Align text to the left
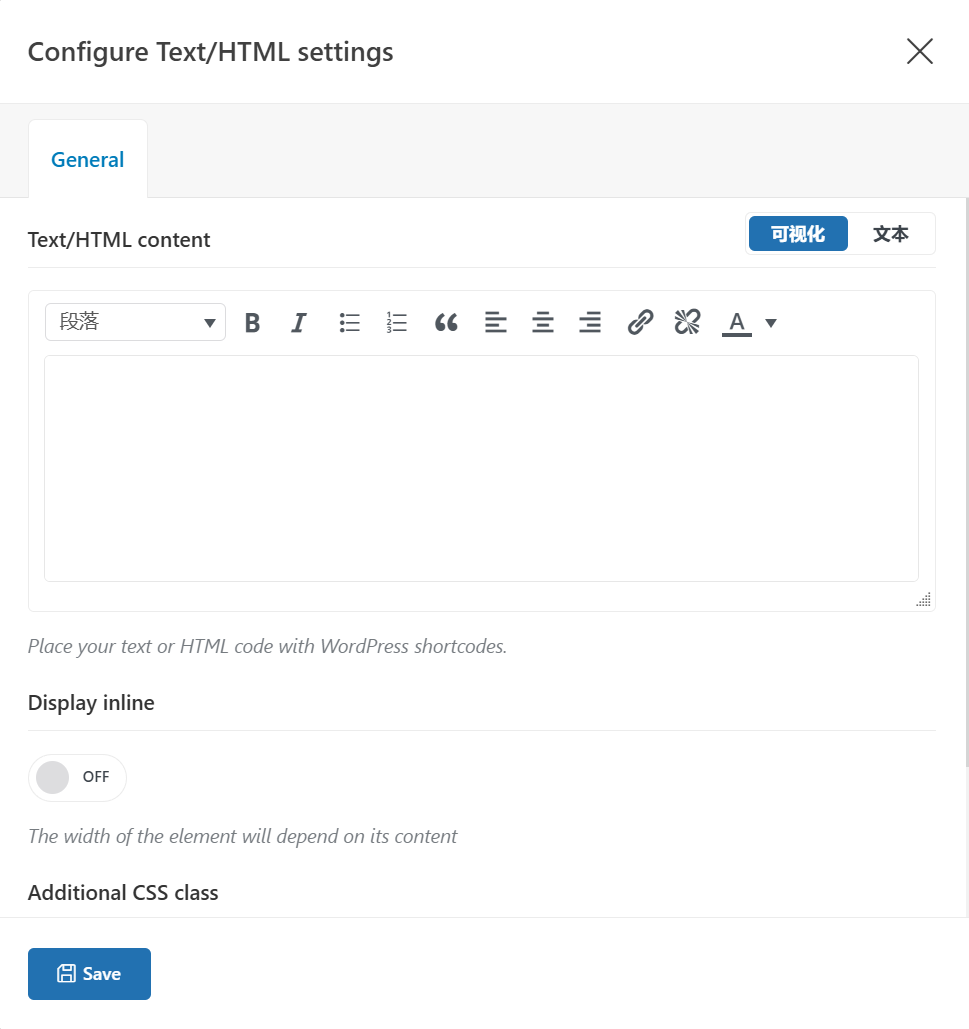 tap(495, 323)
